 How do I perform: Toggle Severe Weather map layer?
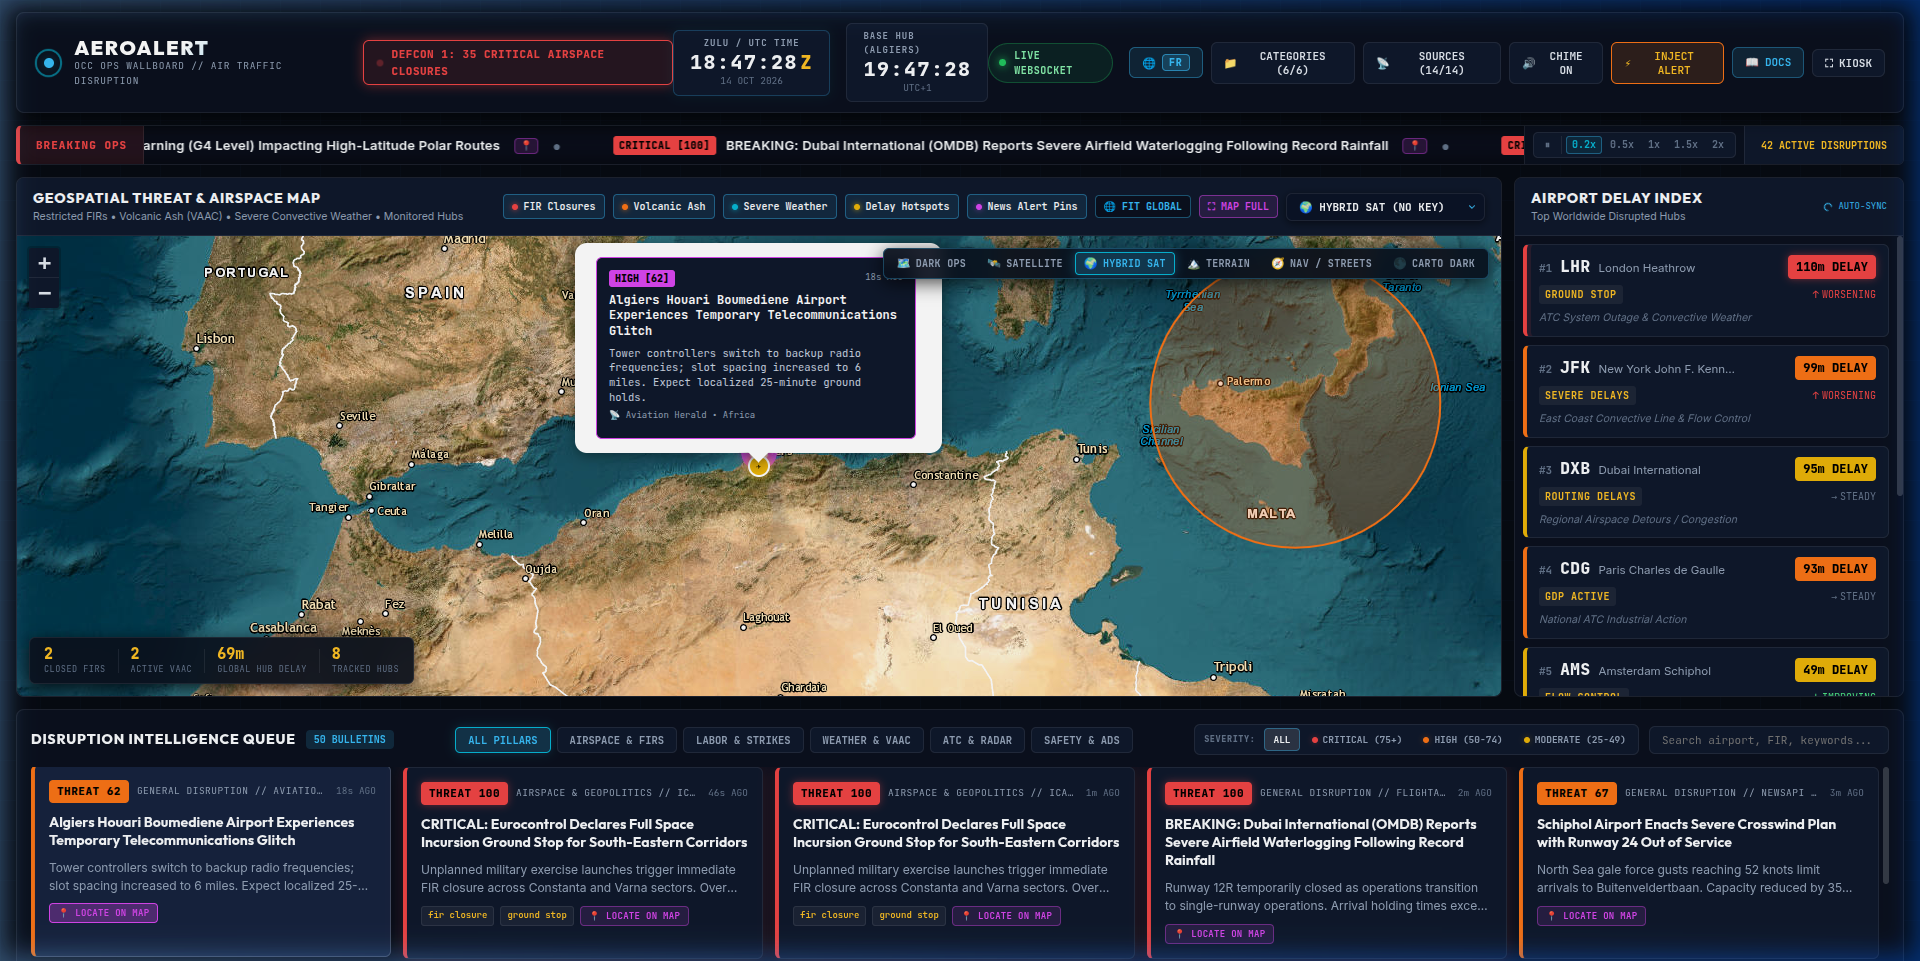(780, 207)
